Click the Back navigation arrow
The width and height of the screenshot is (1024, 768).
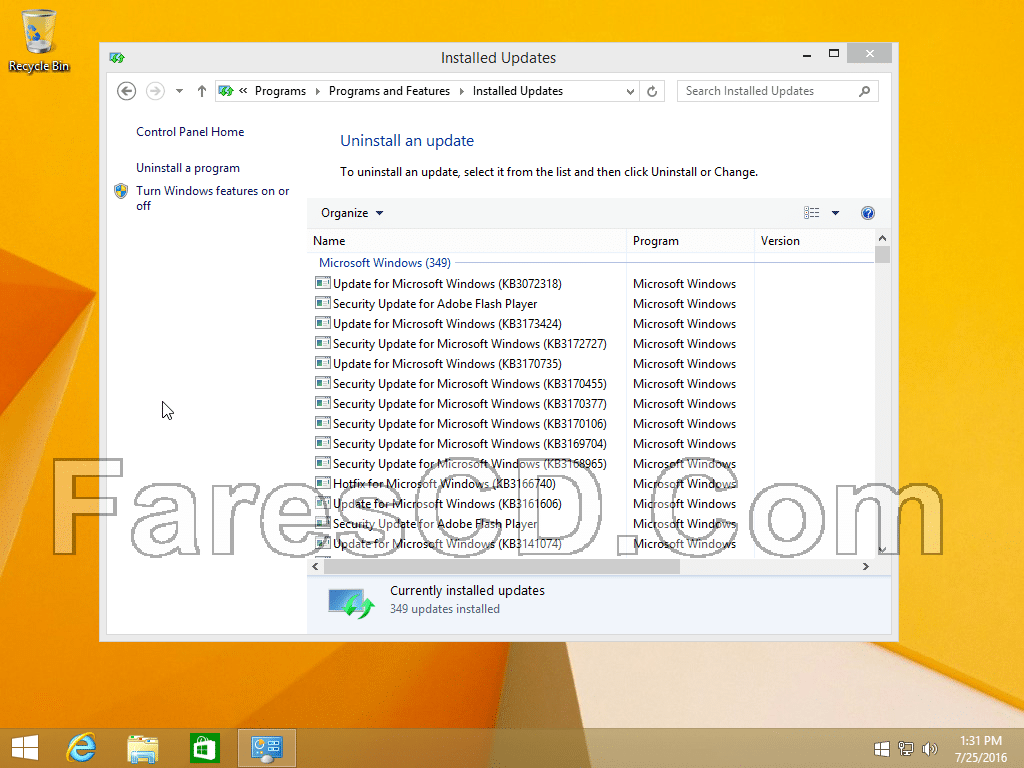pyautogui.click(x=127, y=91)
